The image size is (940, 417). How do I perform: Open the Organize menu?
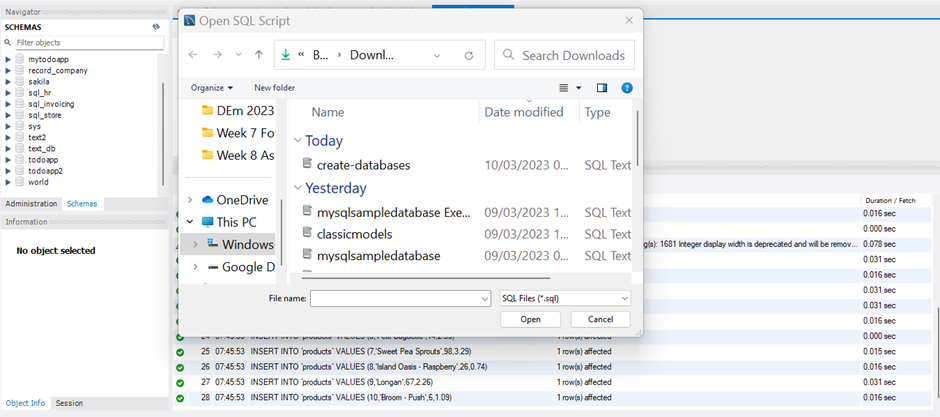212,88
